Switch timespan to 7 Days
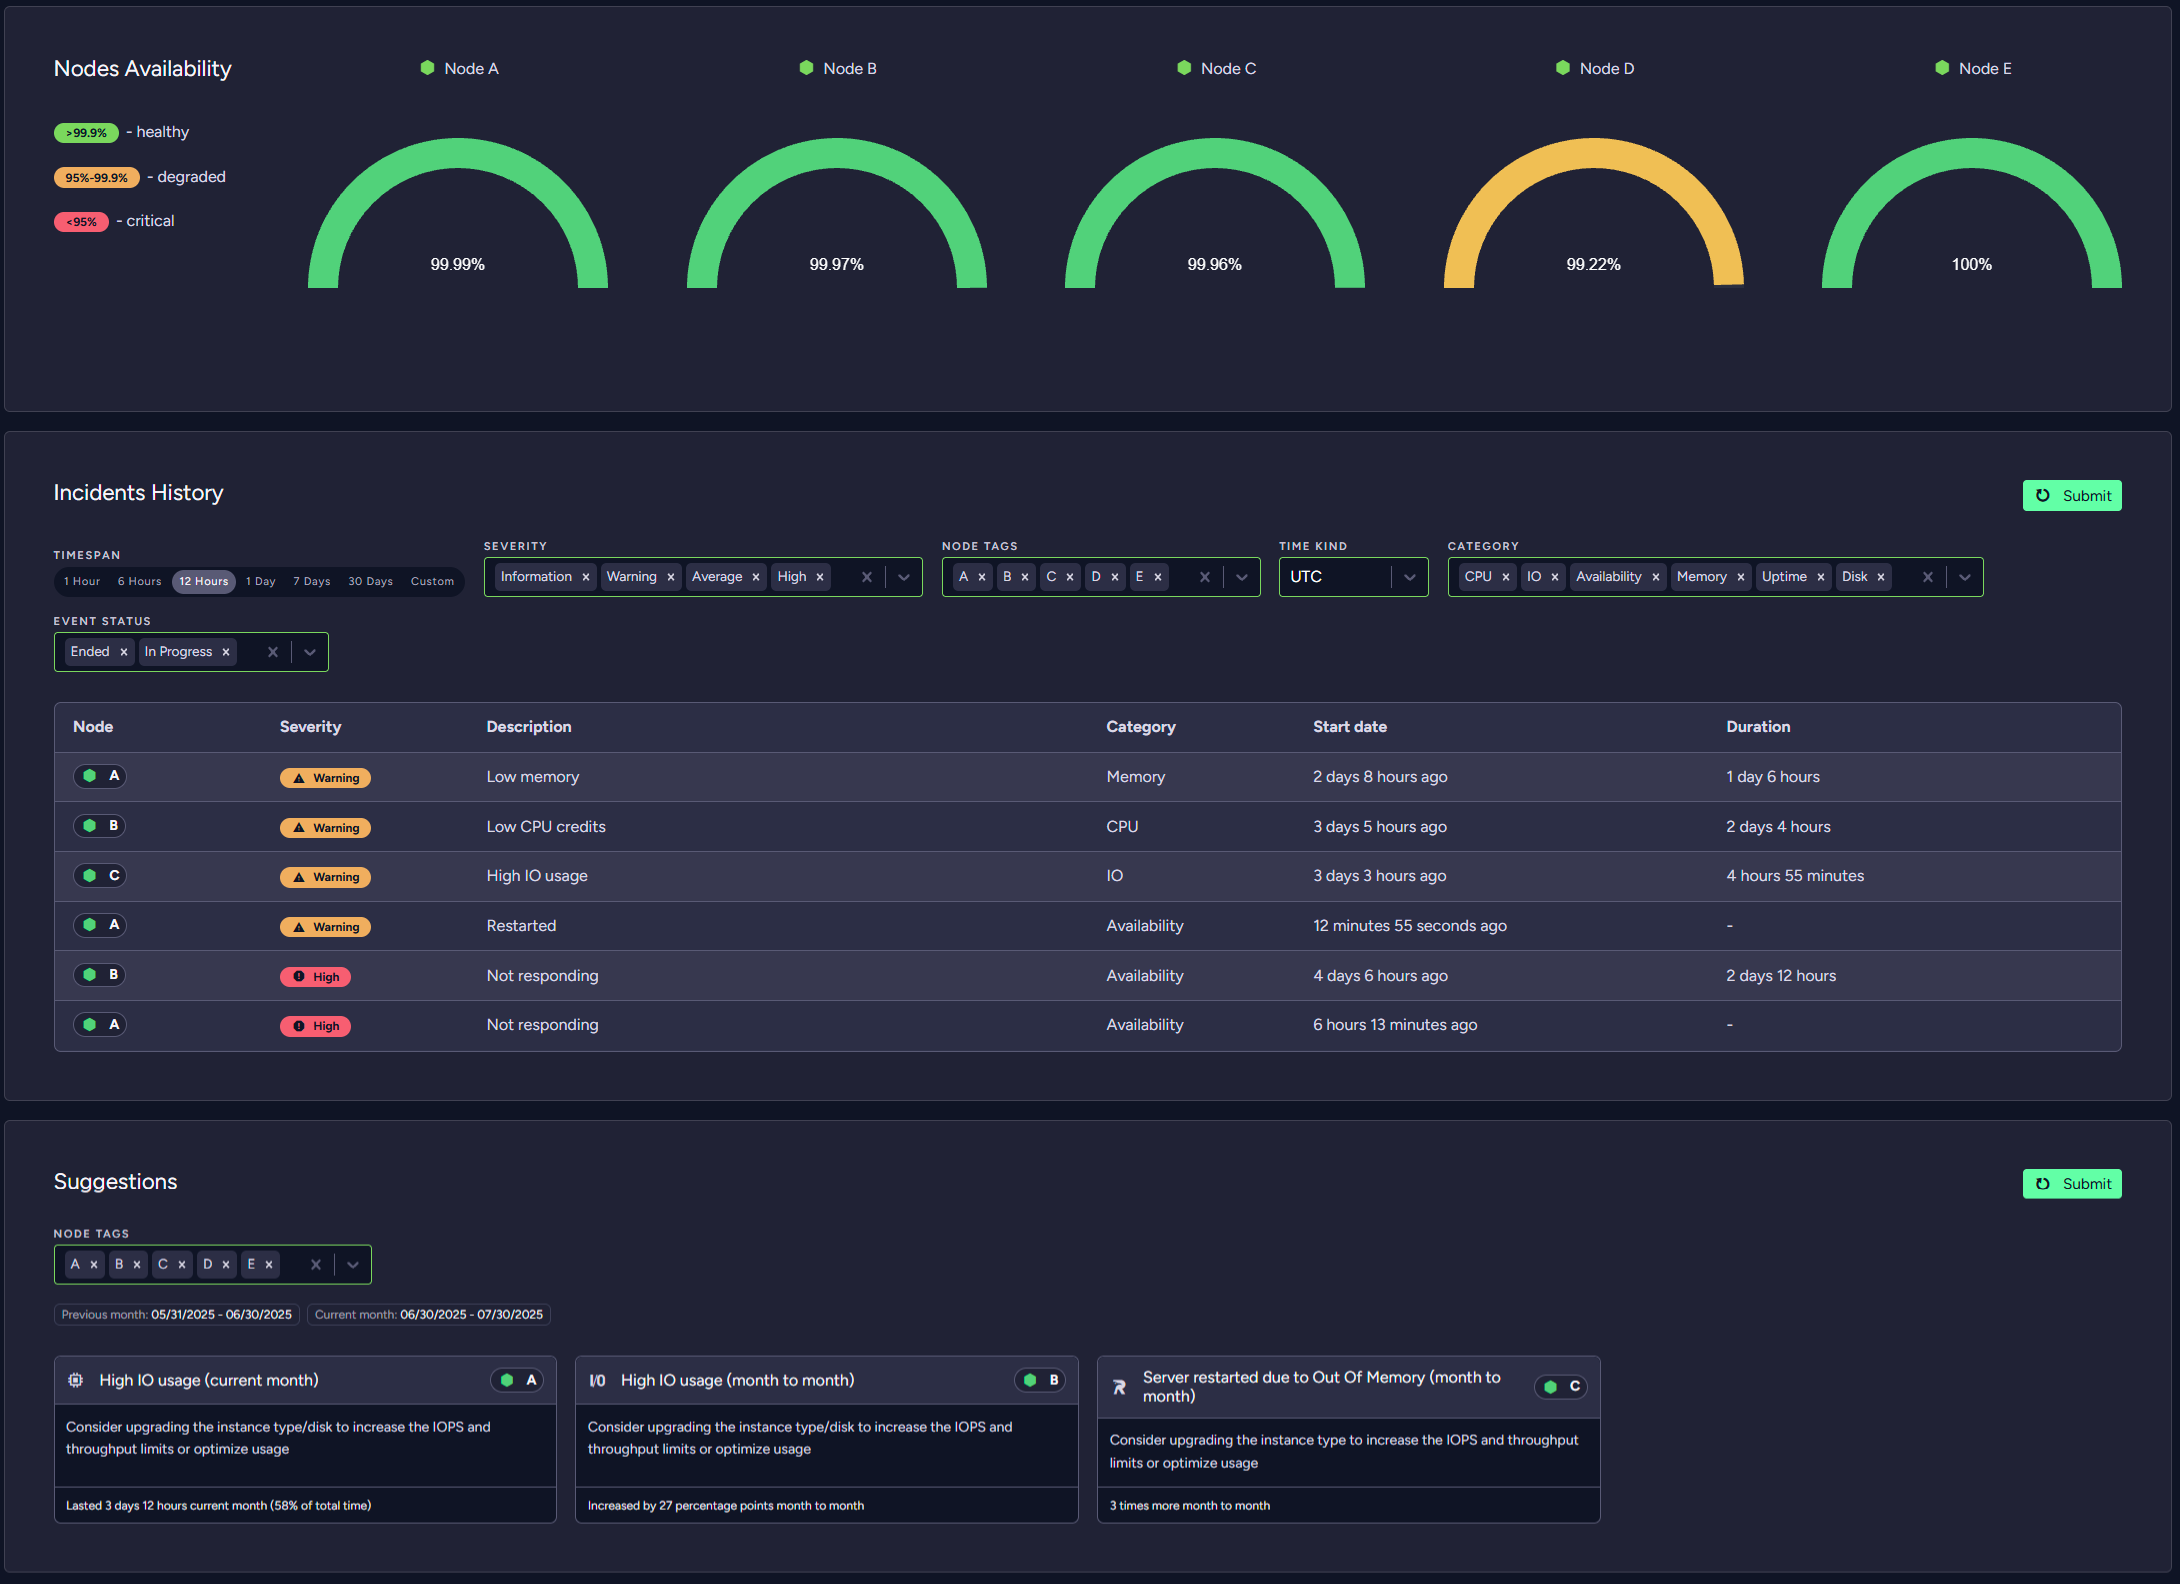The image size is (2180, 1584). 311,581
